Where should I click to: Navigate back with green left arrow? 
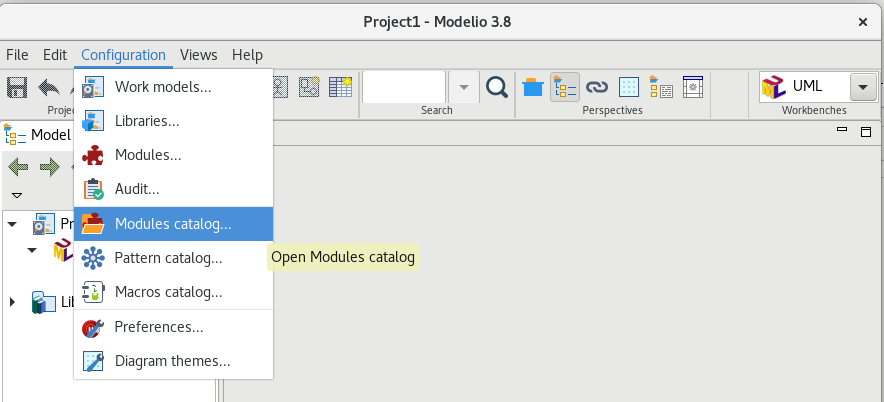click(18, 167)
